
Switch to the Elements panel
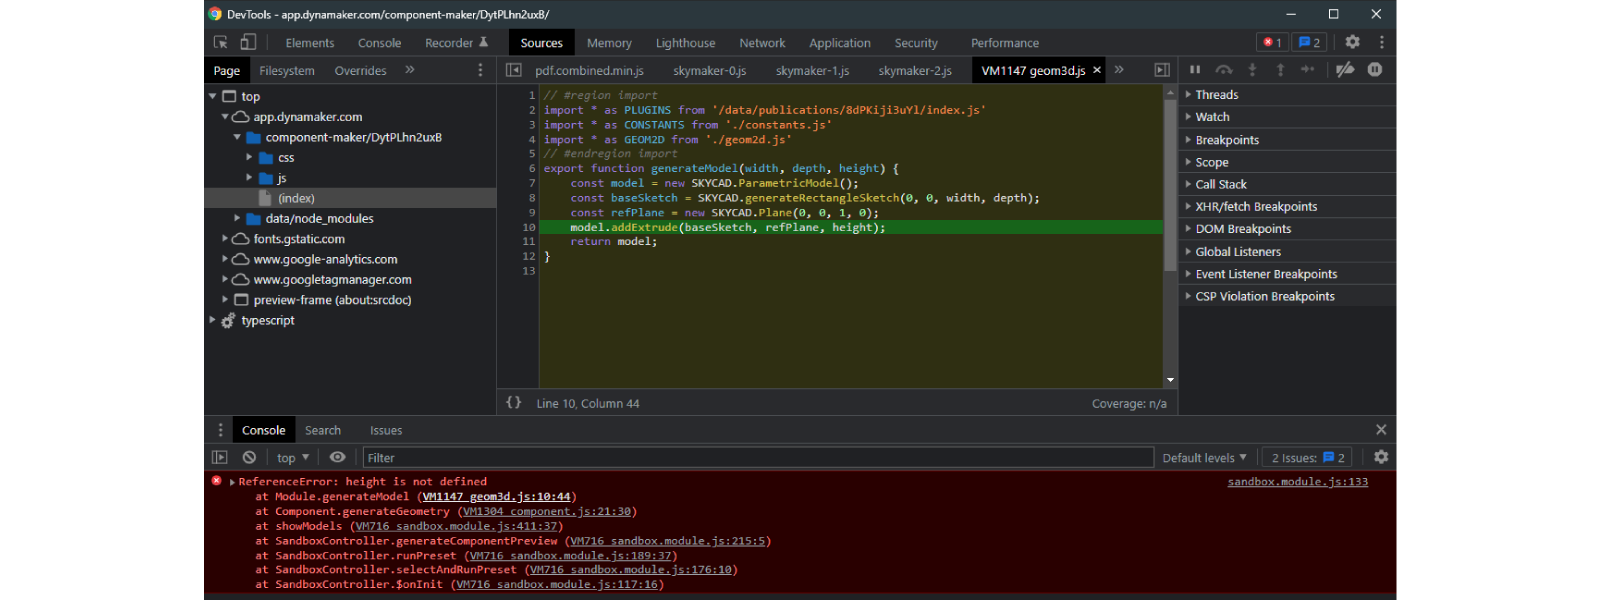[x=310, y=43]
